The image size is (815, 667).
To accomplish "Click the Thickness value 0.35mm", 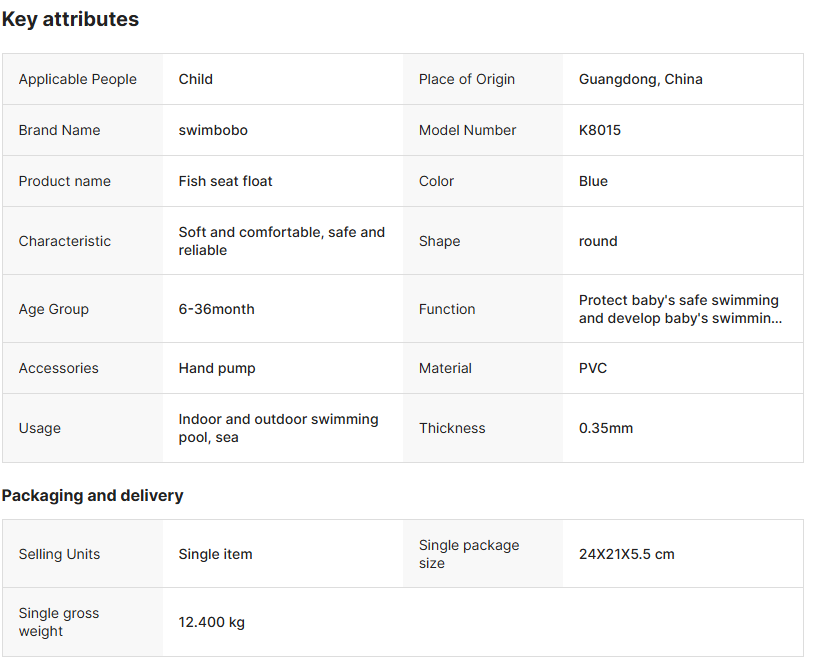I will 606,428.
